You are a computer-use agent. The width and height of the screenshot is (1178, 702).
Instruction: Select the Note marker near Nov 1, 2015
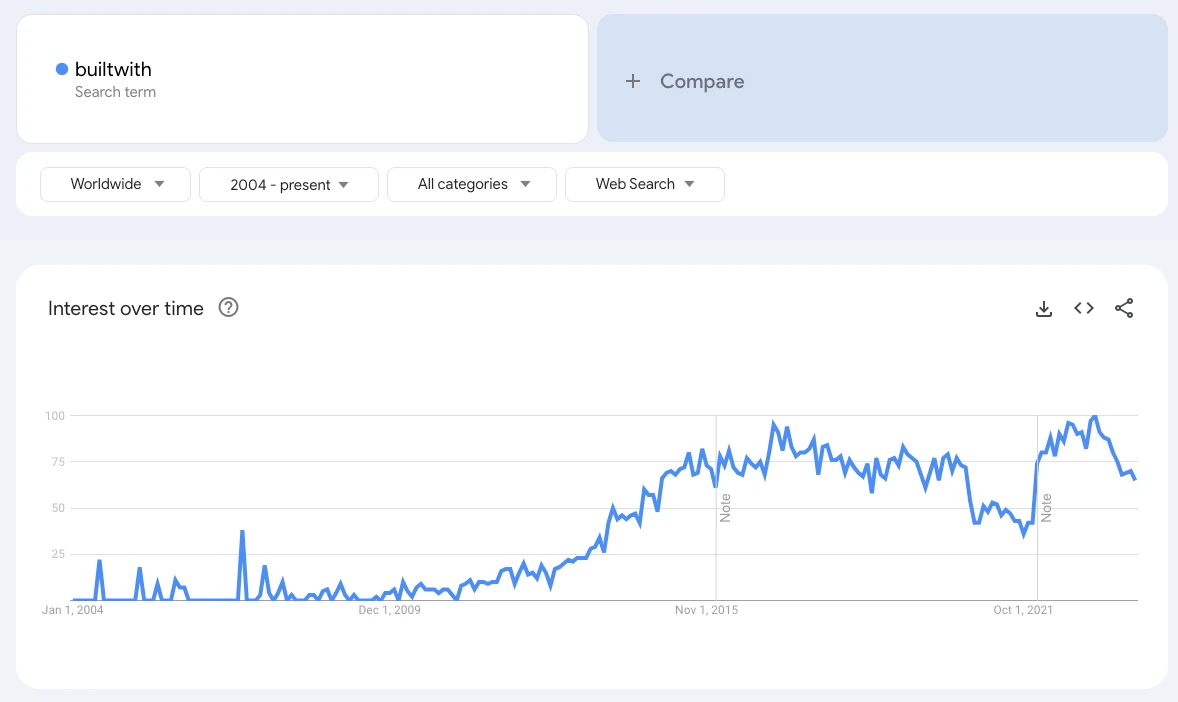pos(726,507)
